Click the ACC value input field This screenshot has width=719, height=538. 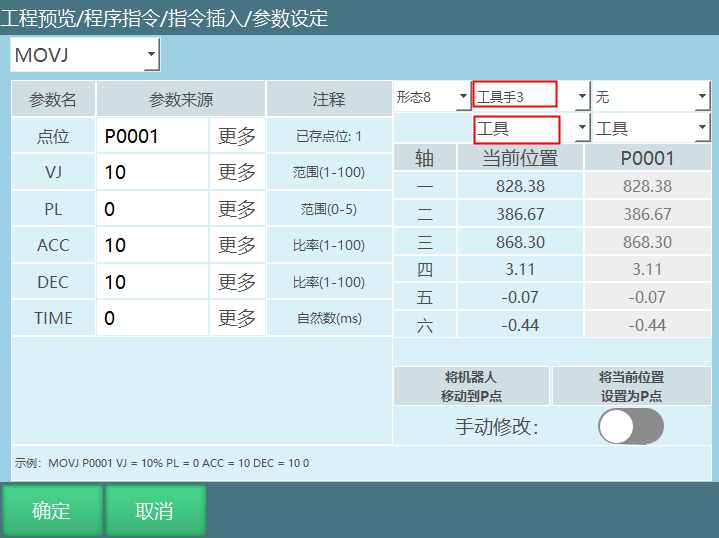[x=152, y=245]
